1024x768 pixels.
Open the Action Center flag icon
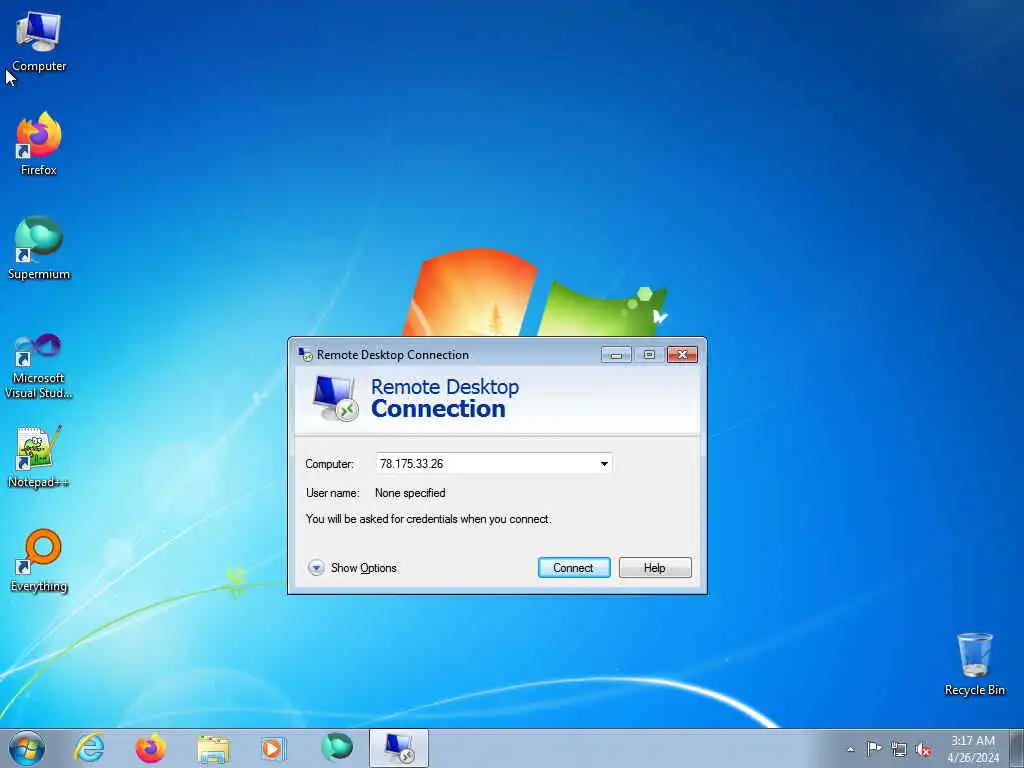[874, 748]
